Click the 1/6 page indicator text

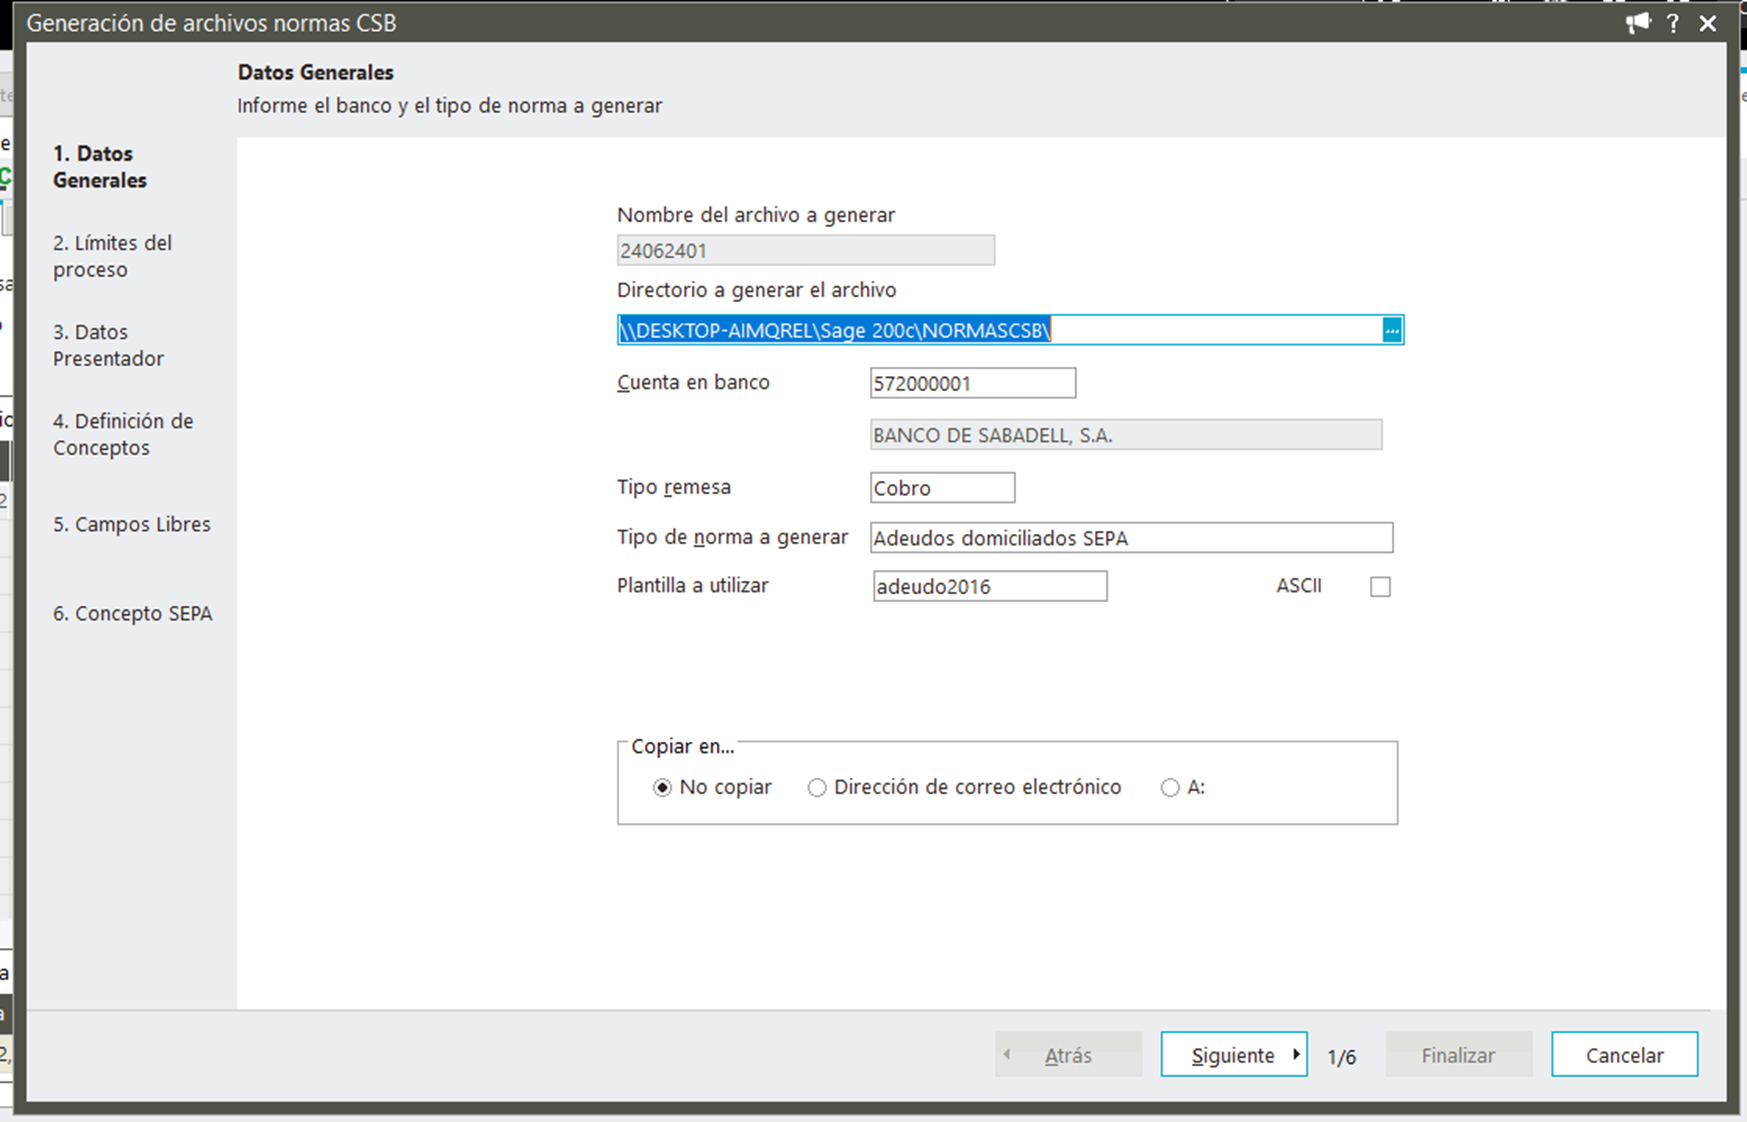pyautogui.click(x=1342, y=1057)
